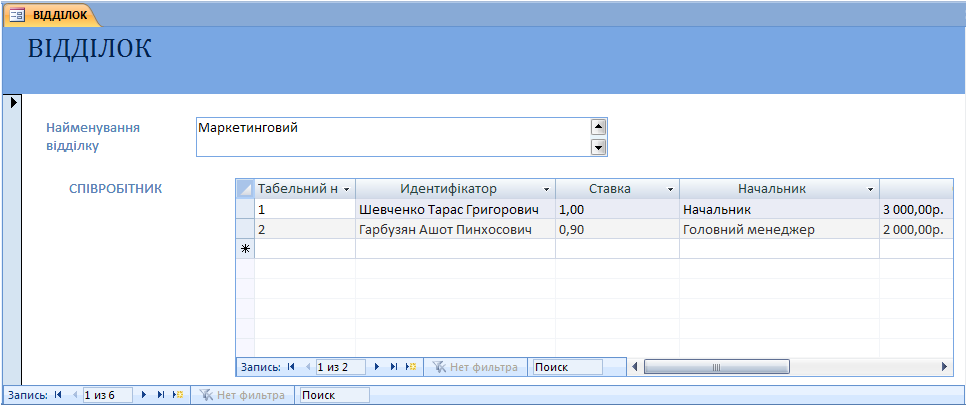
Task: Click cell Головний менеджер
Action: [x=780, y=229]
